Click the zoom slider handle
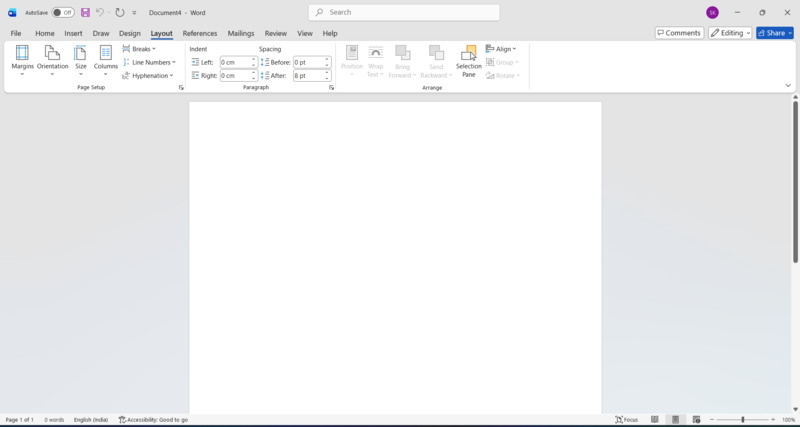 [x=742, y=420]
